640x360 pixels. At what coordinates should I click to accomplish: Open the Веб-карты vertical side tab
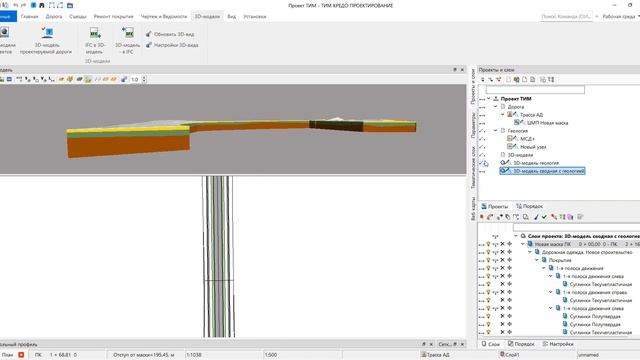click(x=473, y=209)
